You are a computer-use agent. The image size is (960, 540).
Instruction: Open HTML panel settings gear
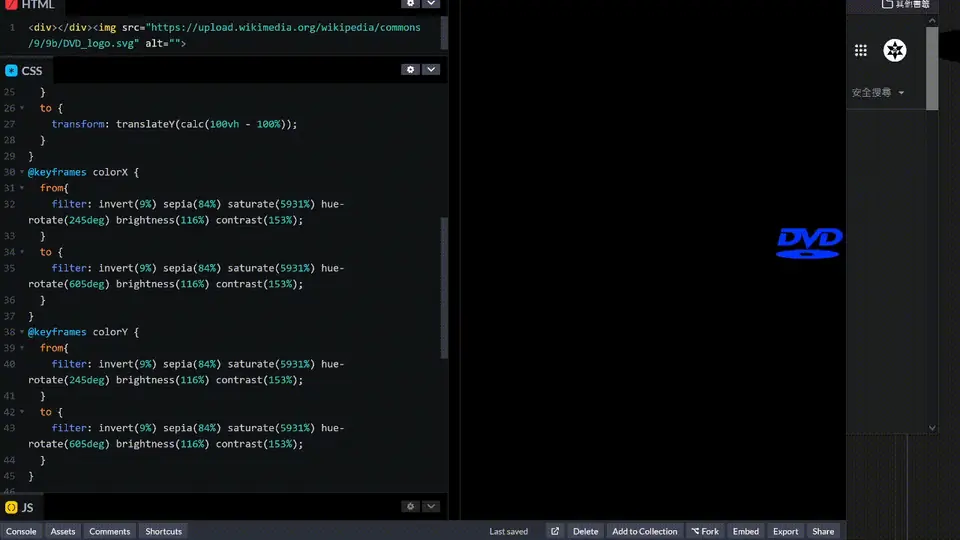point(410,3)
